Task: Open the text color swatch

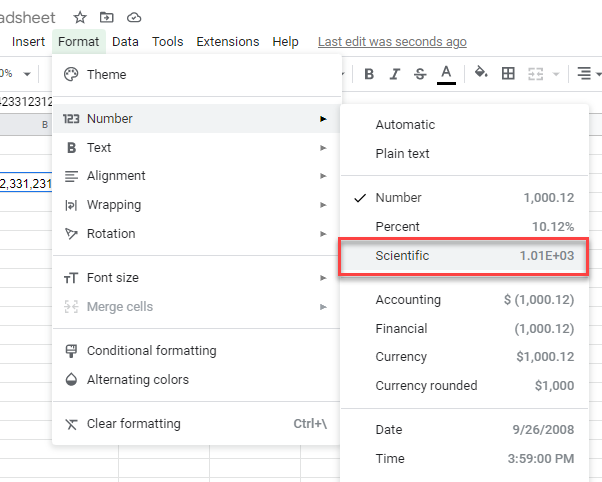Action: coord(446,73)
